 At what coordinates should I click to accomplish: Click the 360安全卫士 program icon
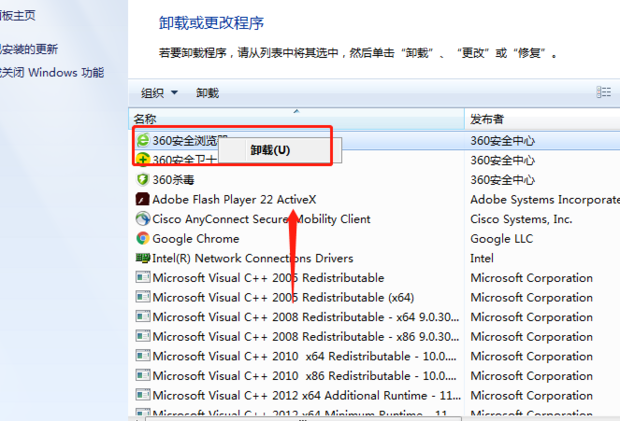pos(143,160)
